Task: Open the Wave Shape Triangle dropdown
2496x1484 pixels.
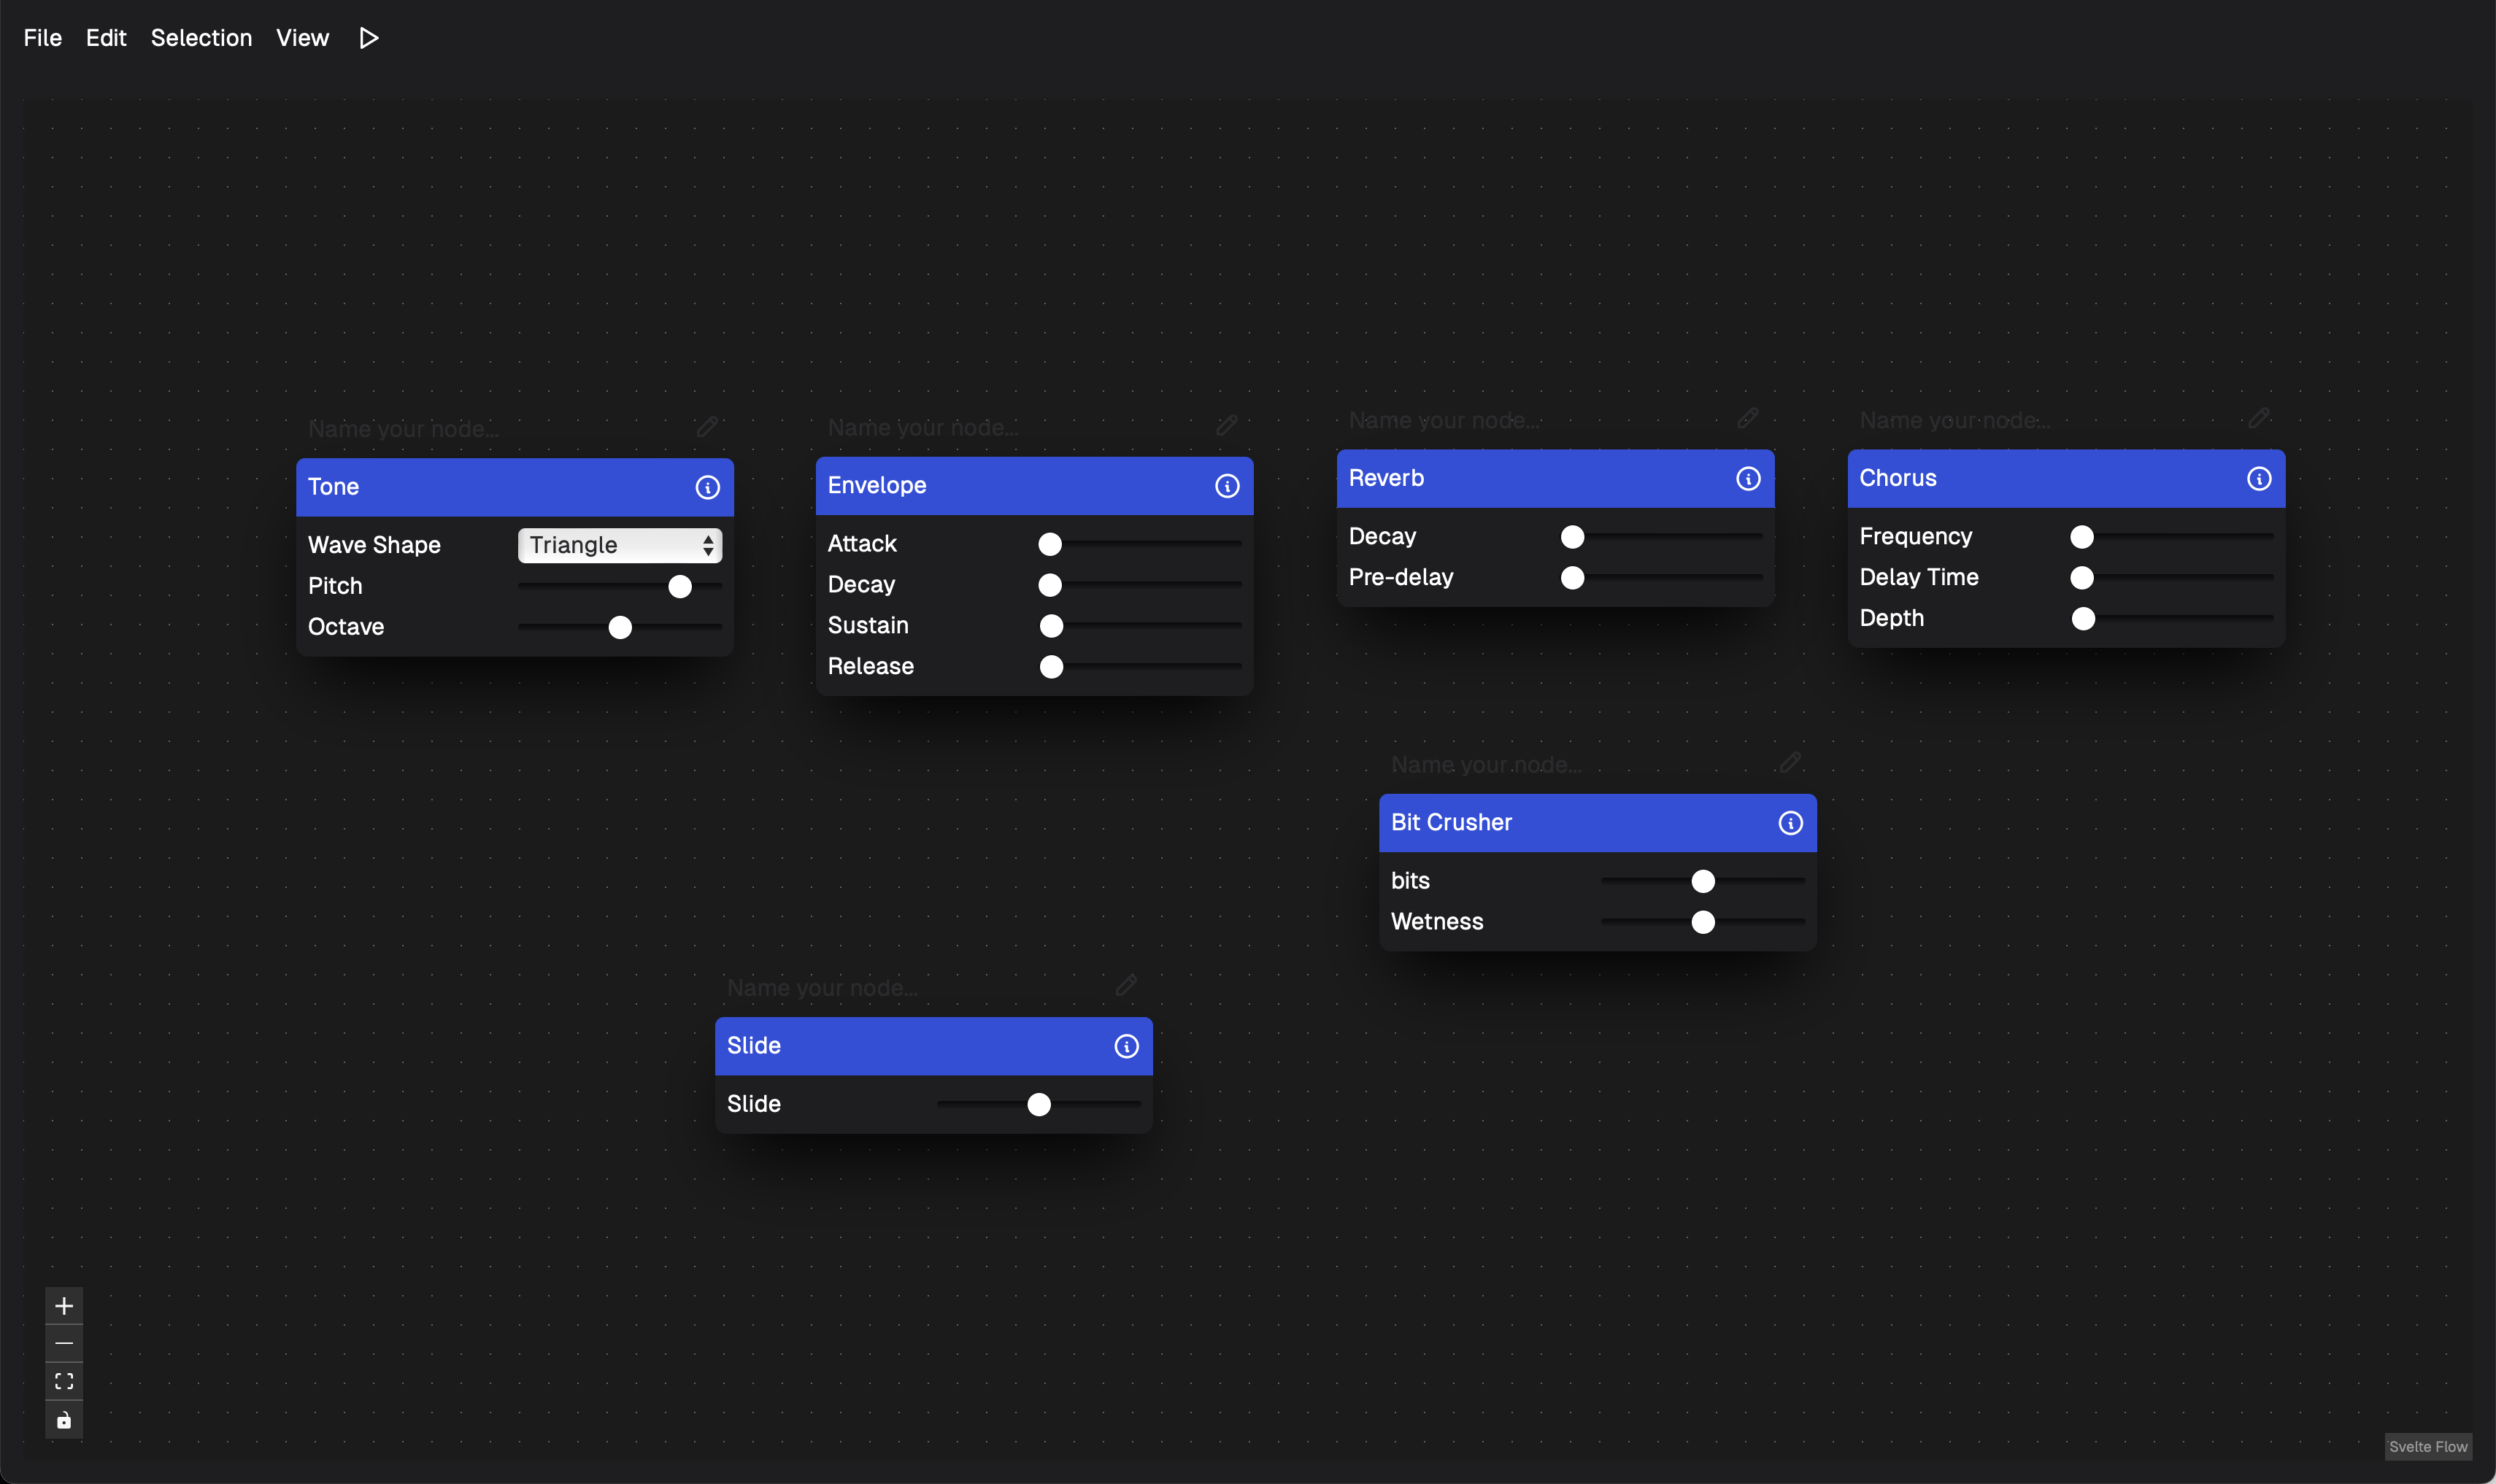Action: coord(619,545)
